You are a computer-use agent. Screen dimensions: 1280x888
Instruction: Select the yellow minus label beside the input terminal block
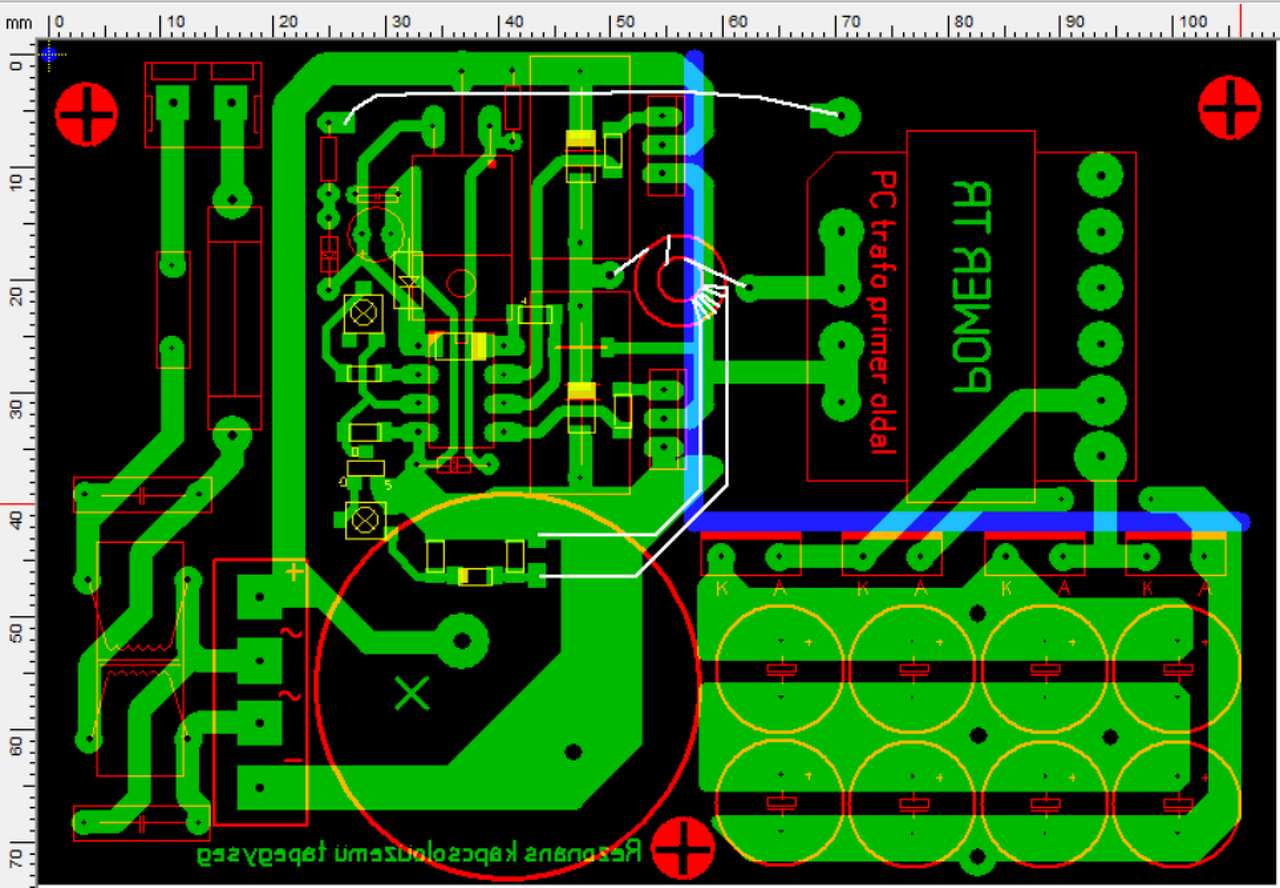pyautogui.click(x=293, y=761)
